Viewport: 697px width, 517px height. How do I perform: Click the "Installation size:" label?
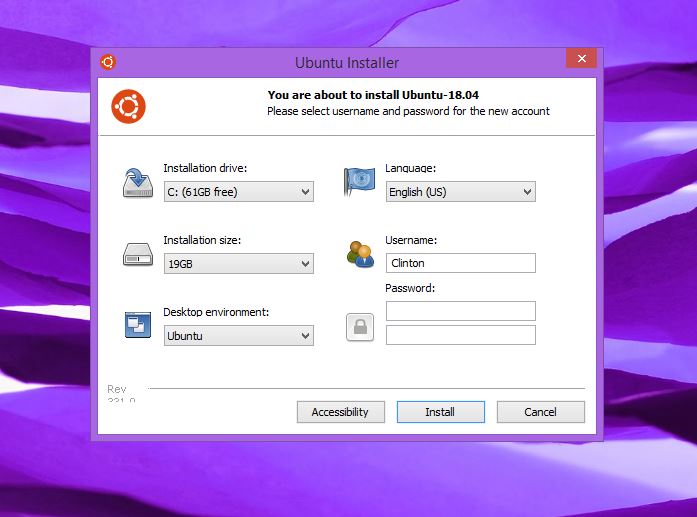coord(202,240)
